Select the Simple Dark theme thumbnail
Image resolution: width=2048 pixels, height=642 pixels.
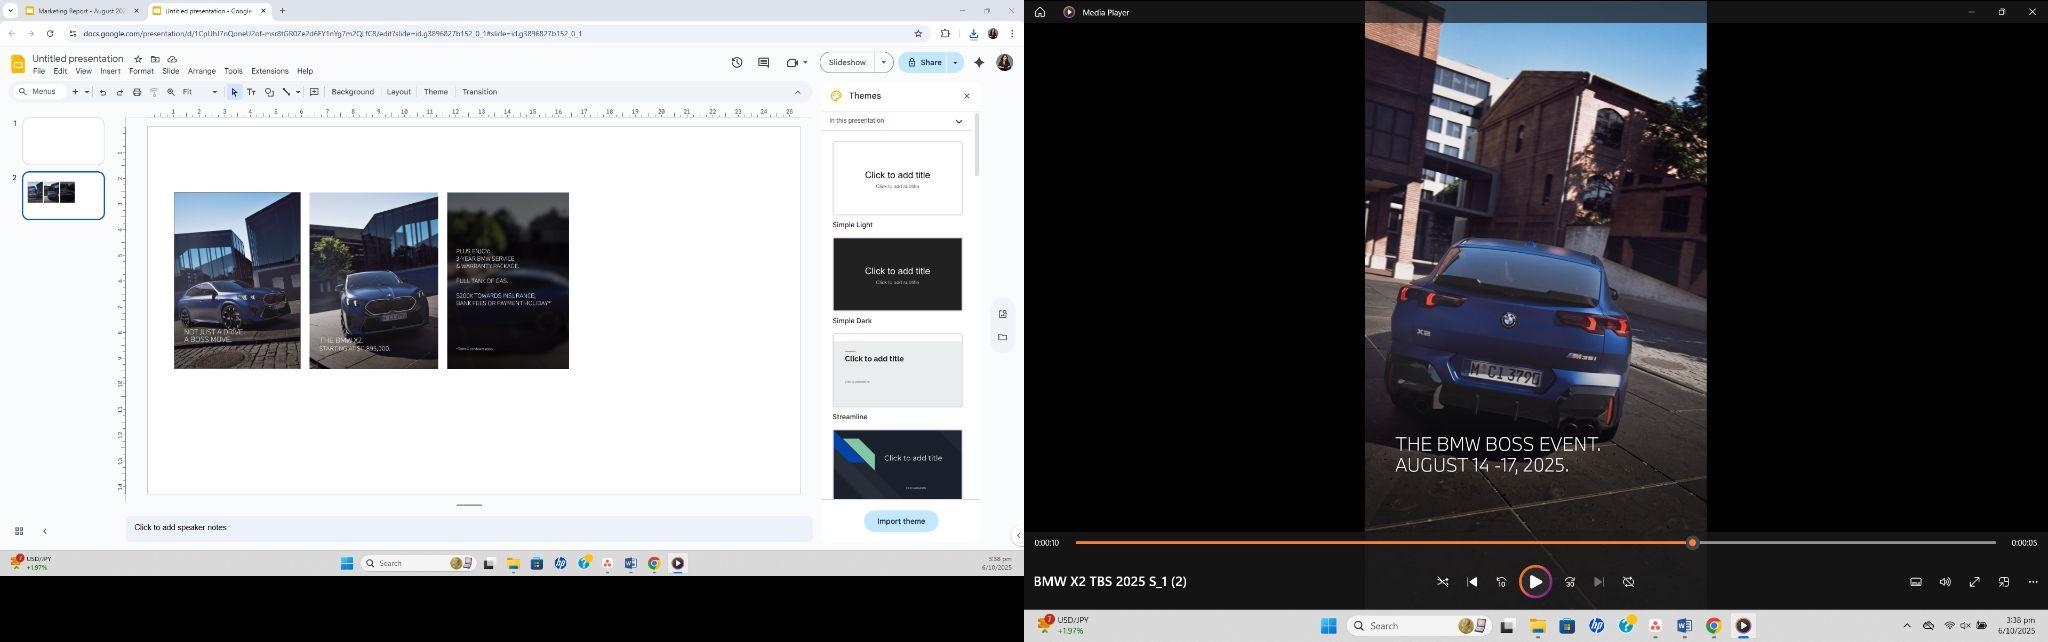(897, 274)
